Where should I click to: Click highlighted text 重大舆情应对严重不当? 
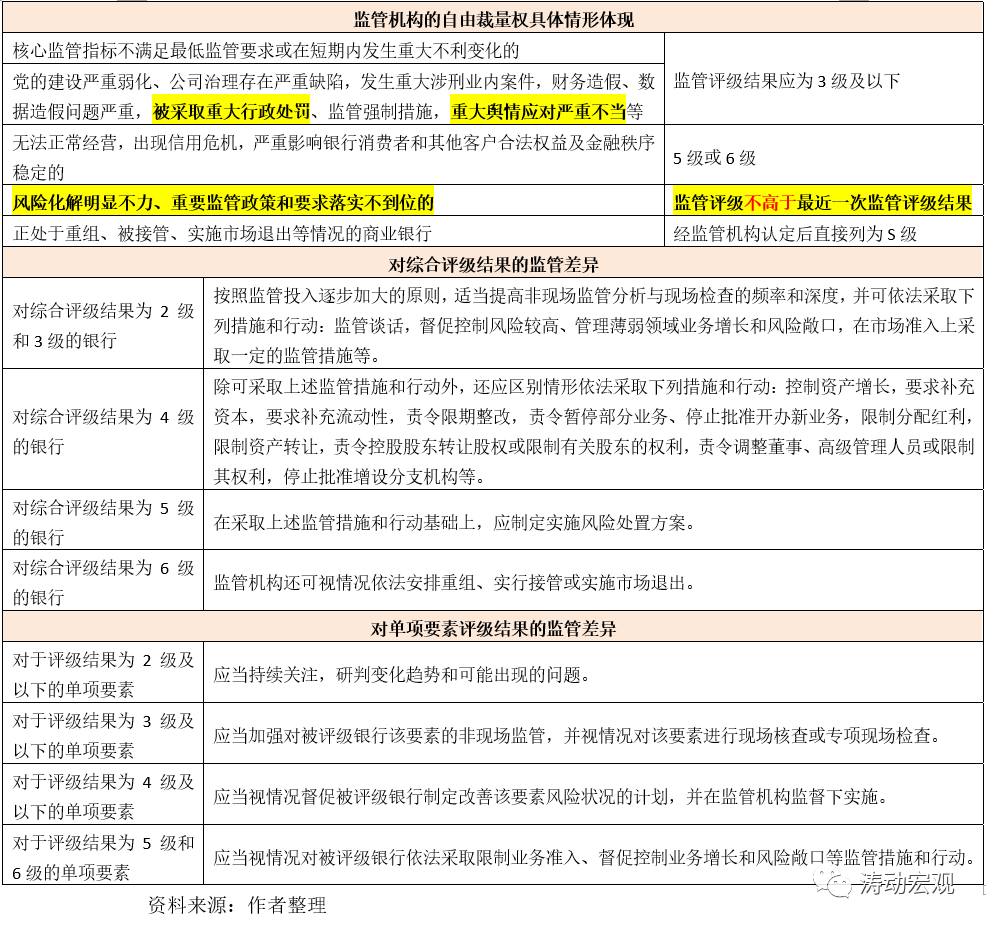coord(538,110)
